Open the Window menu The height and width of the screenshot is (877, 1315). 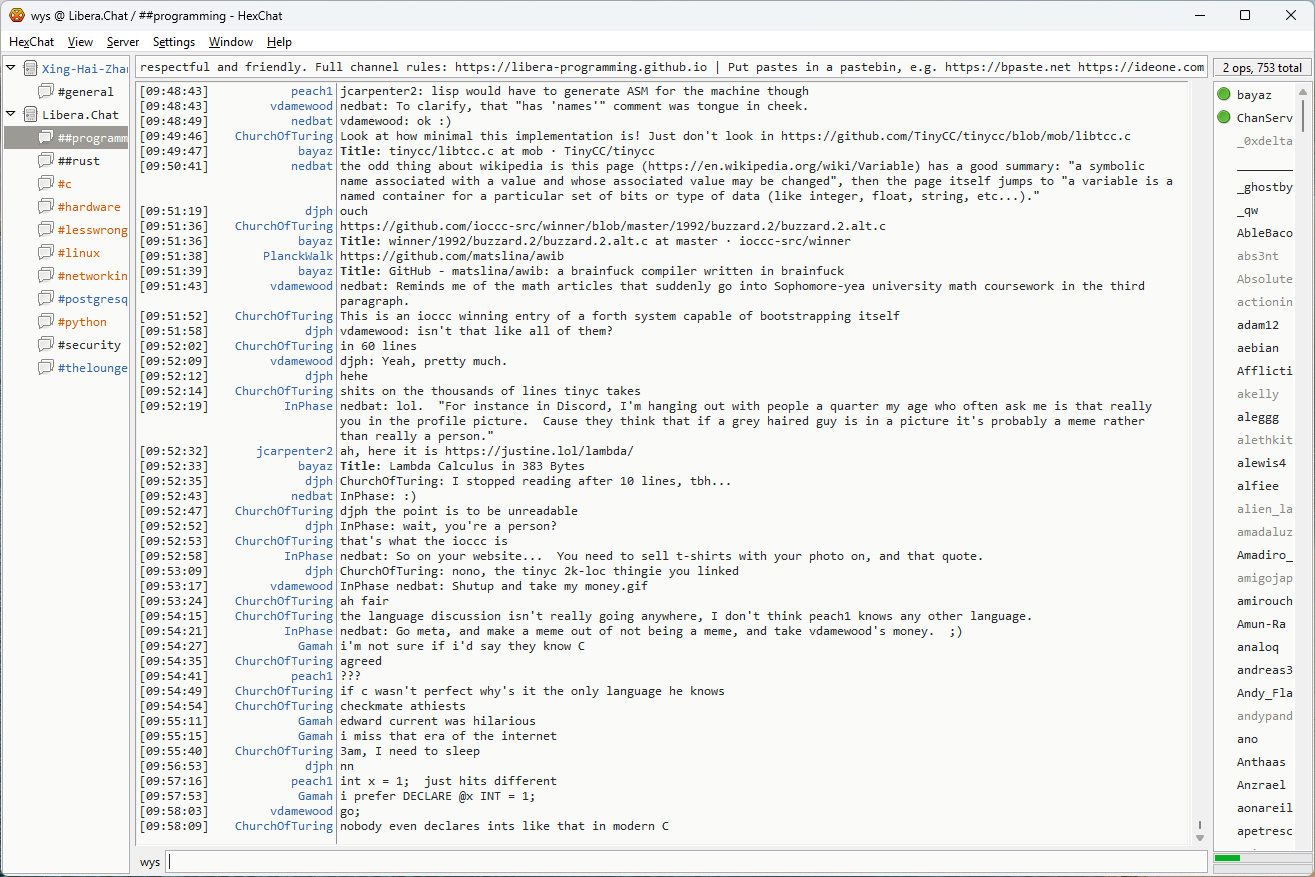[230, 42]
